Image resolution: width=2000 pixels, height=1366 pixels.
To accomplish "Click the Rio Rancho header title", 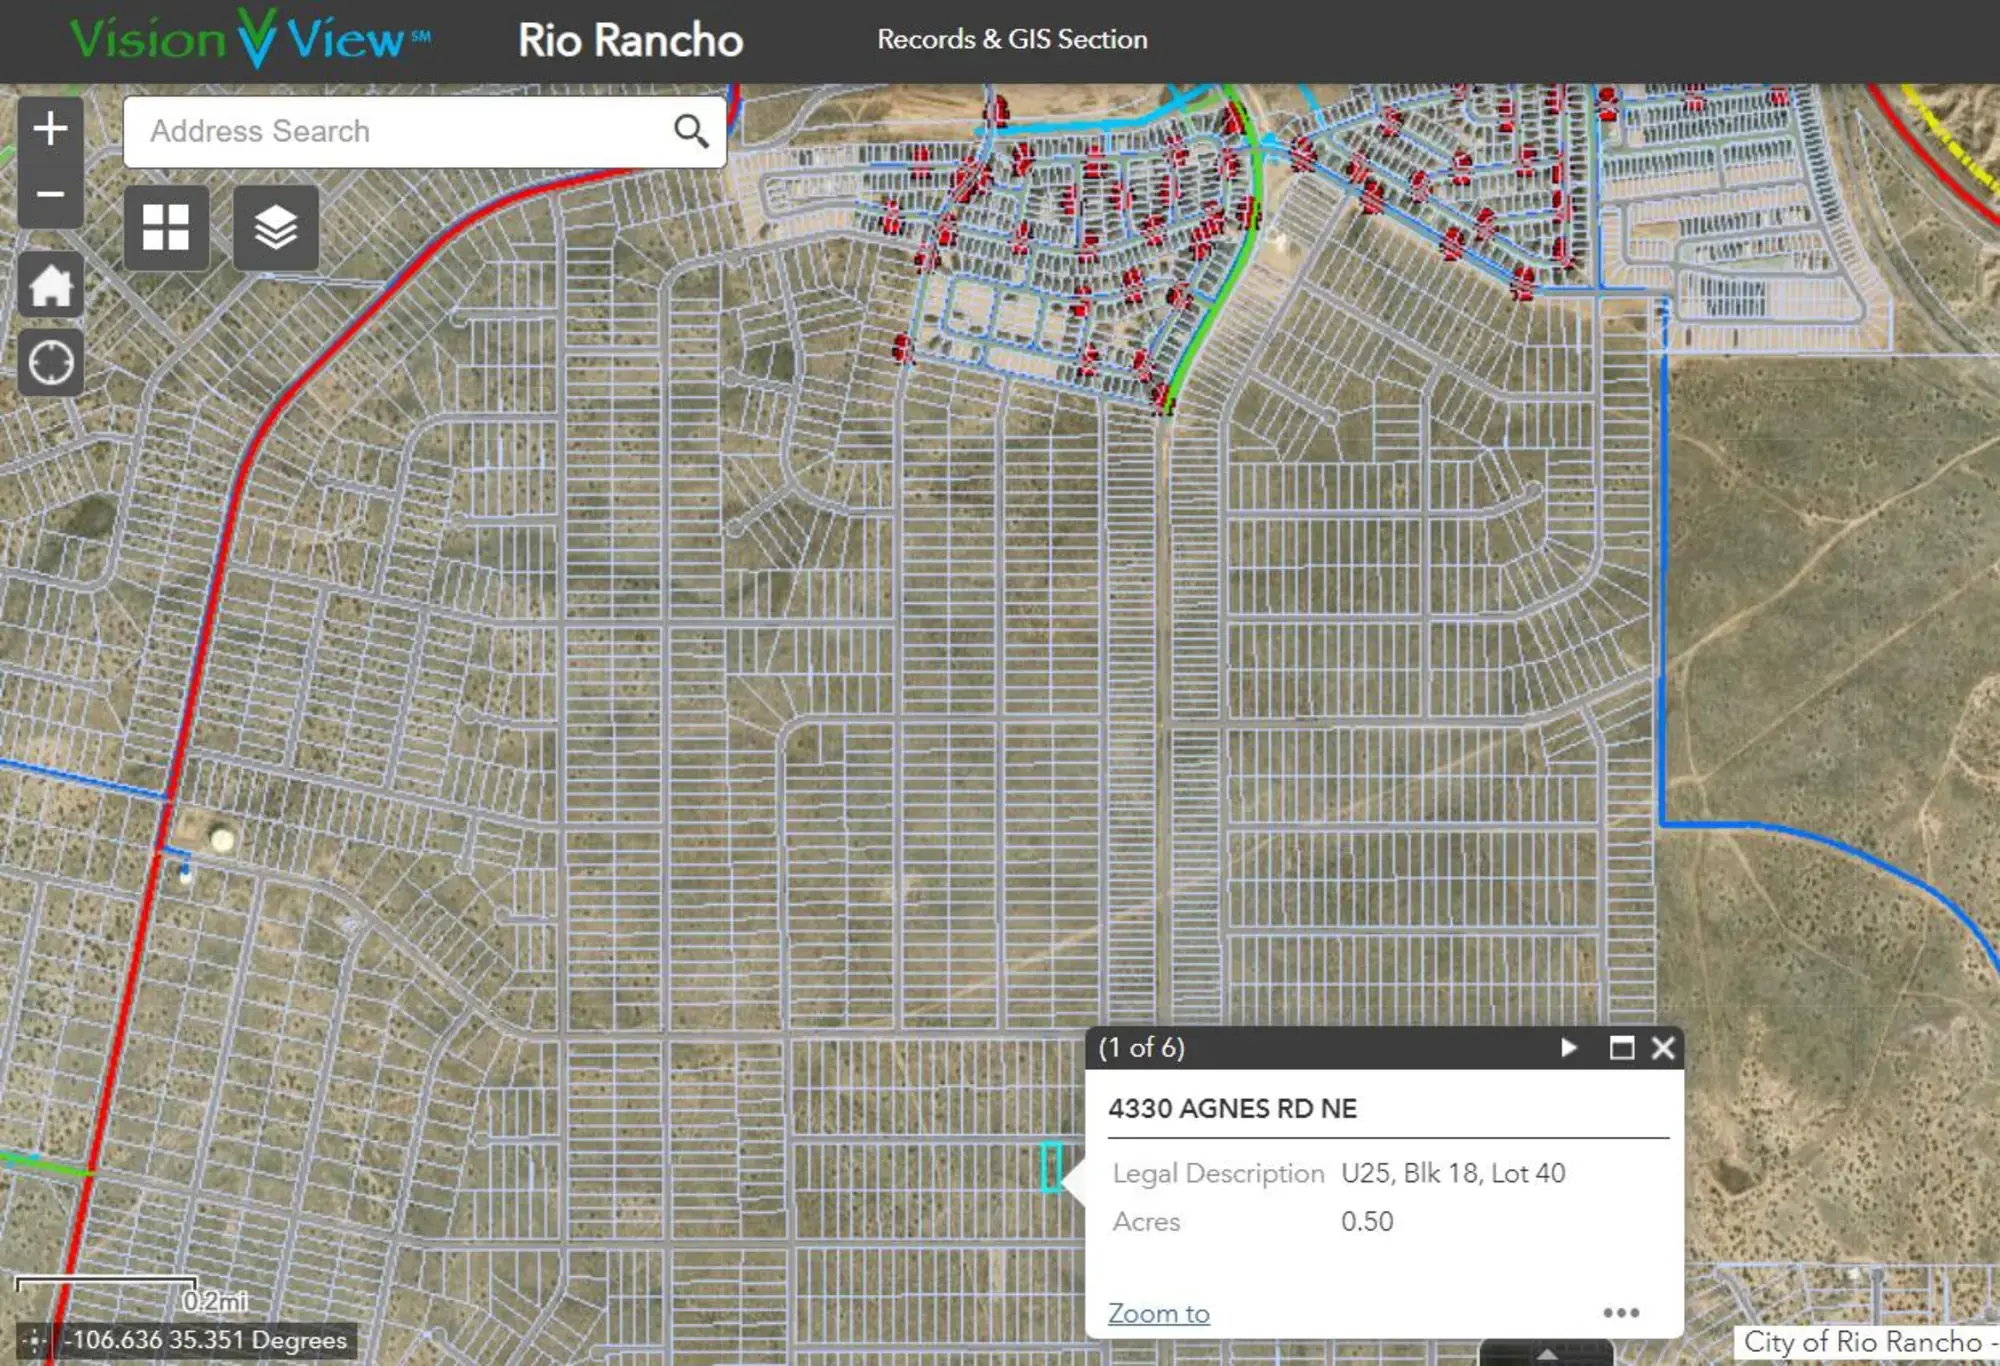I will pos(630,41).
